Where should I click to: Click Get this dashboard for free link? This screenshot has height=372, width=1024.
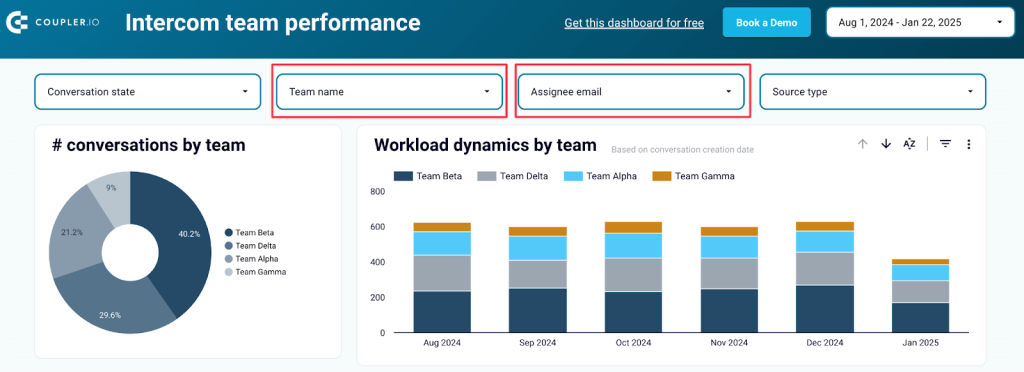634,23
